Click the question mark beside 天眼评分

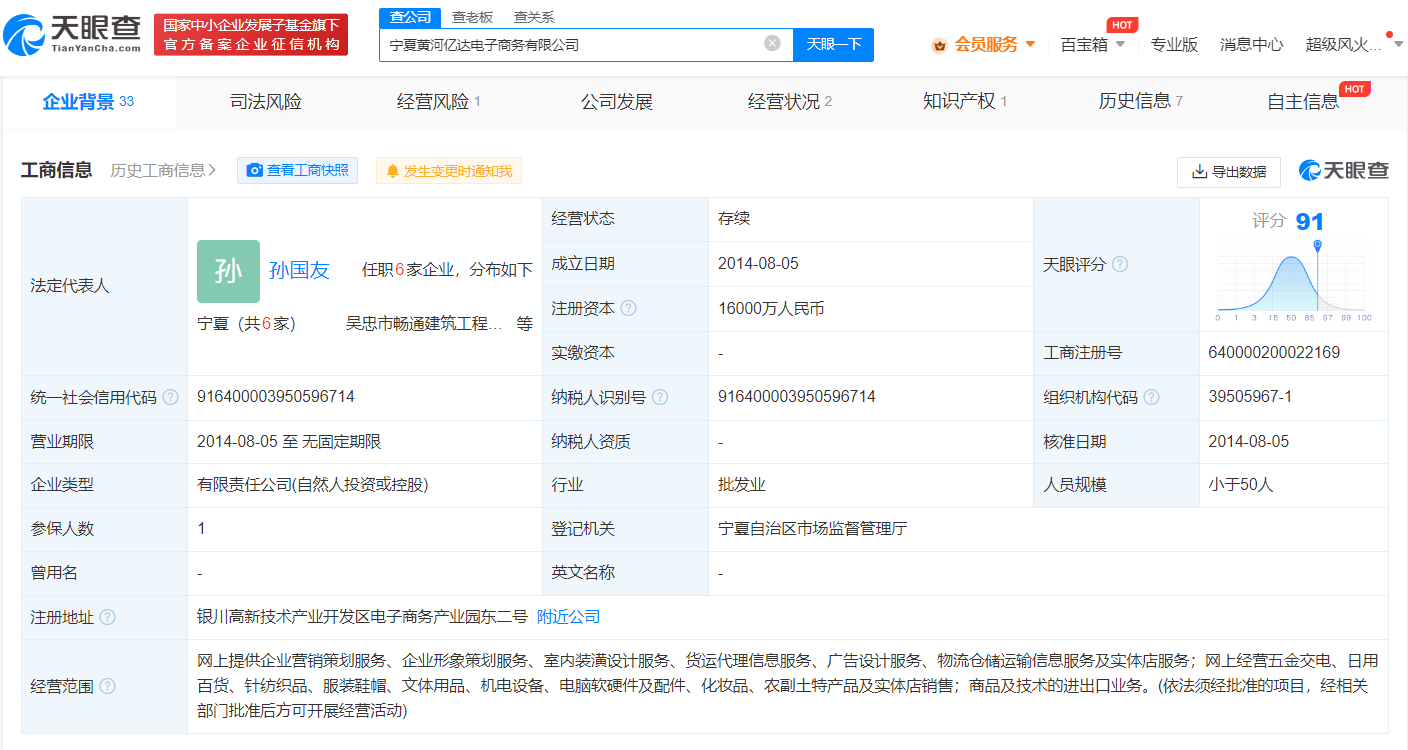tap(1120, 264)
